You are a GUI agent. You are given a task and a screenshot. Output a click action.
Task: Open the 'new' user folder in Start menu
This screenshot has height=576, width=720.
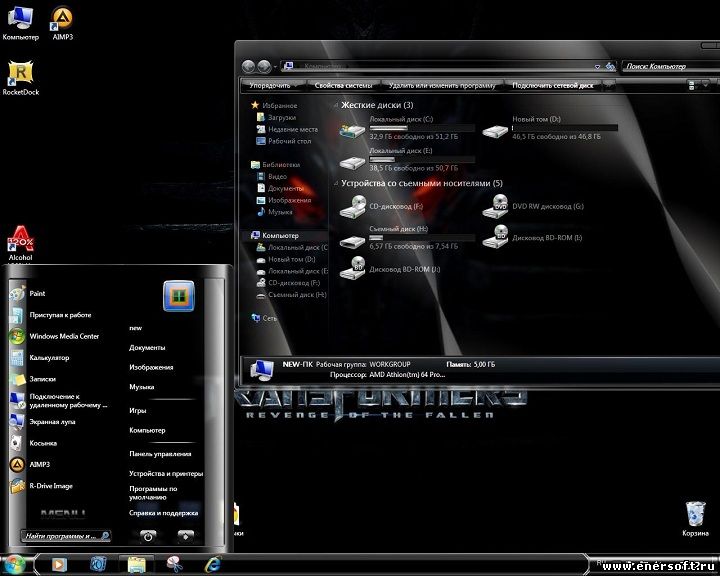click(136, 328)
